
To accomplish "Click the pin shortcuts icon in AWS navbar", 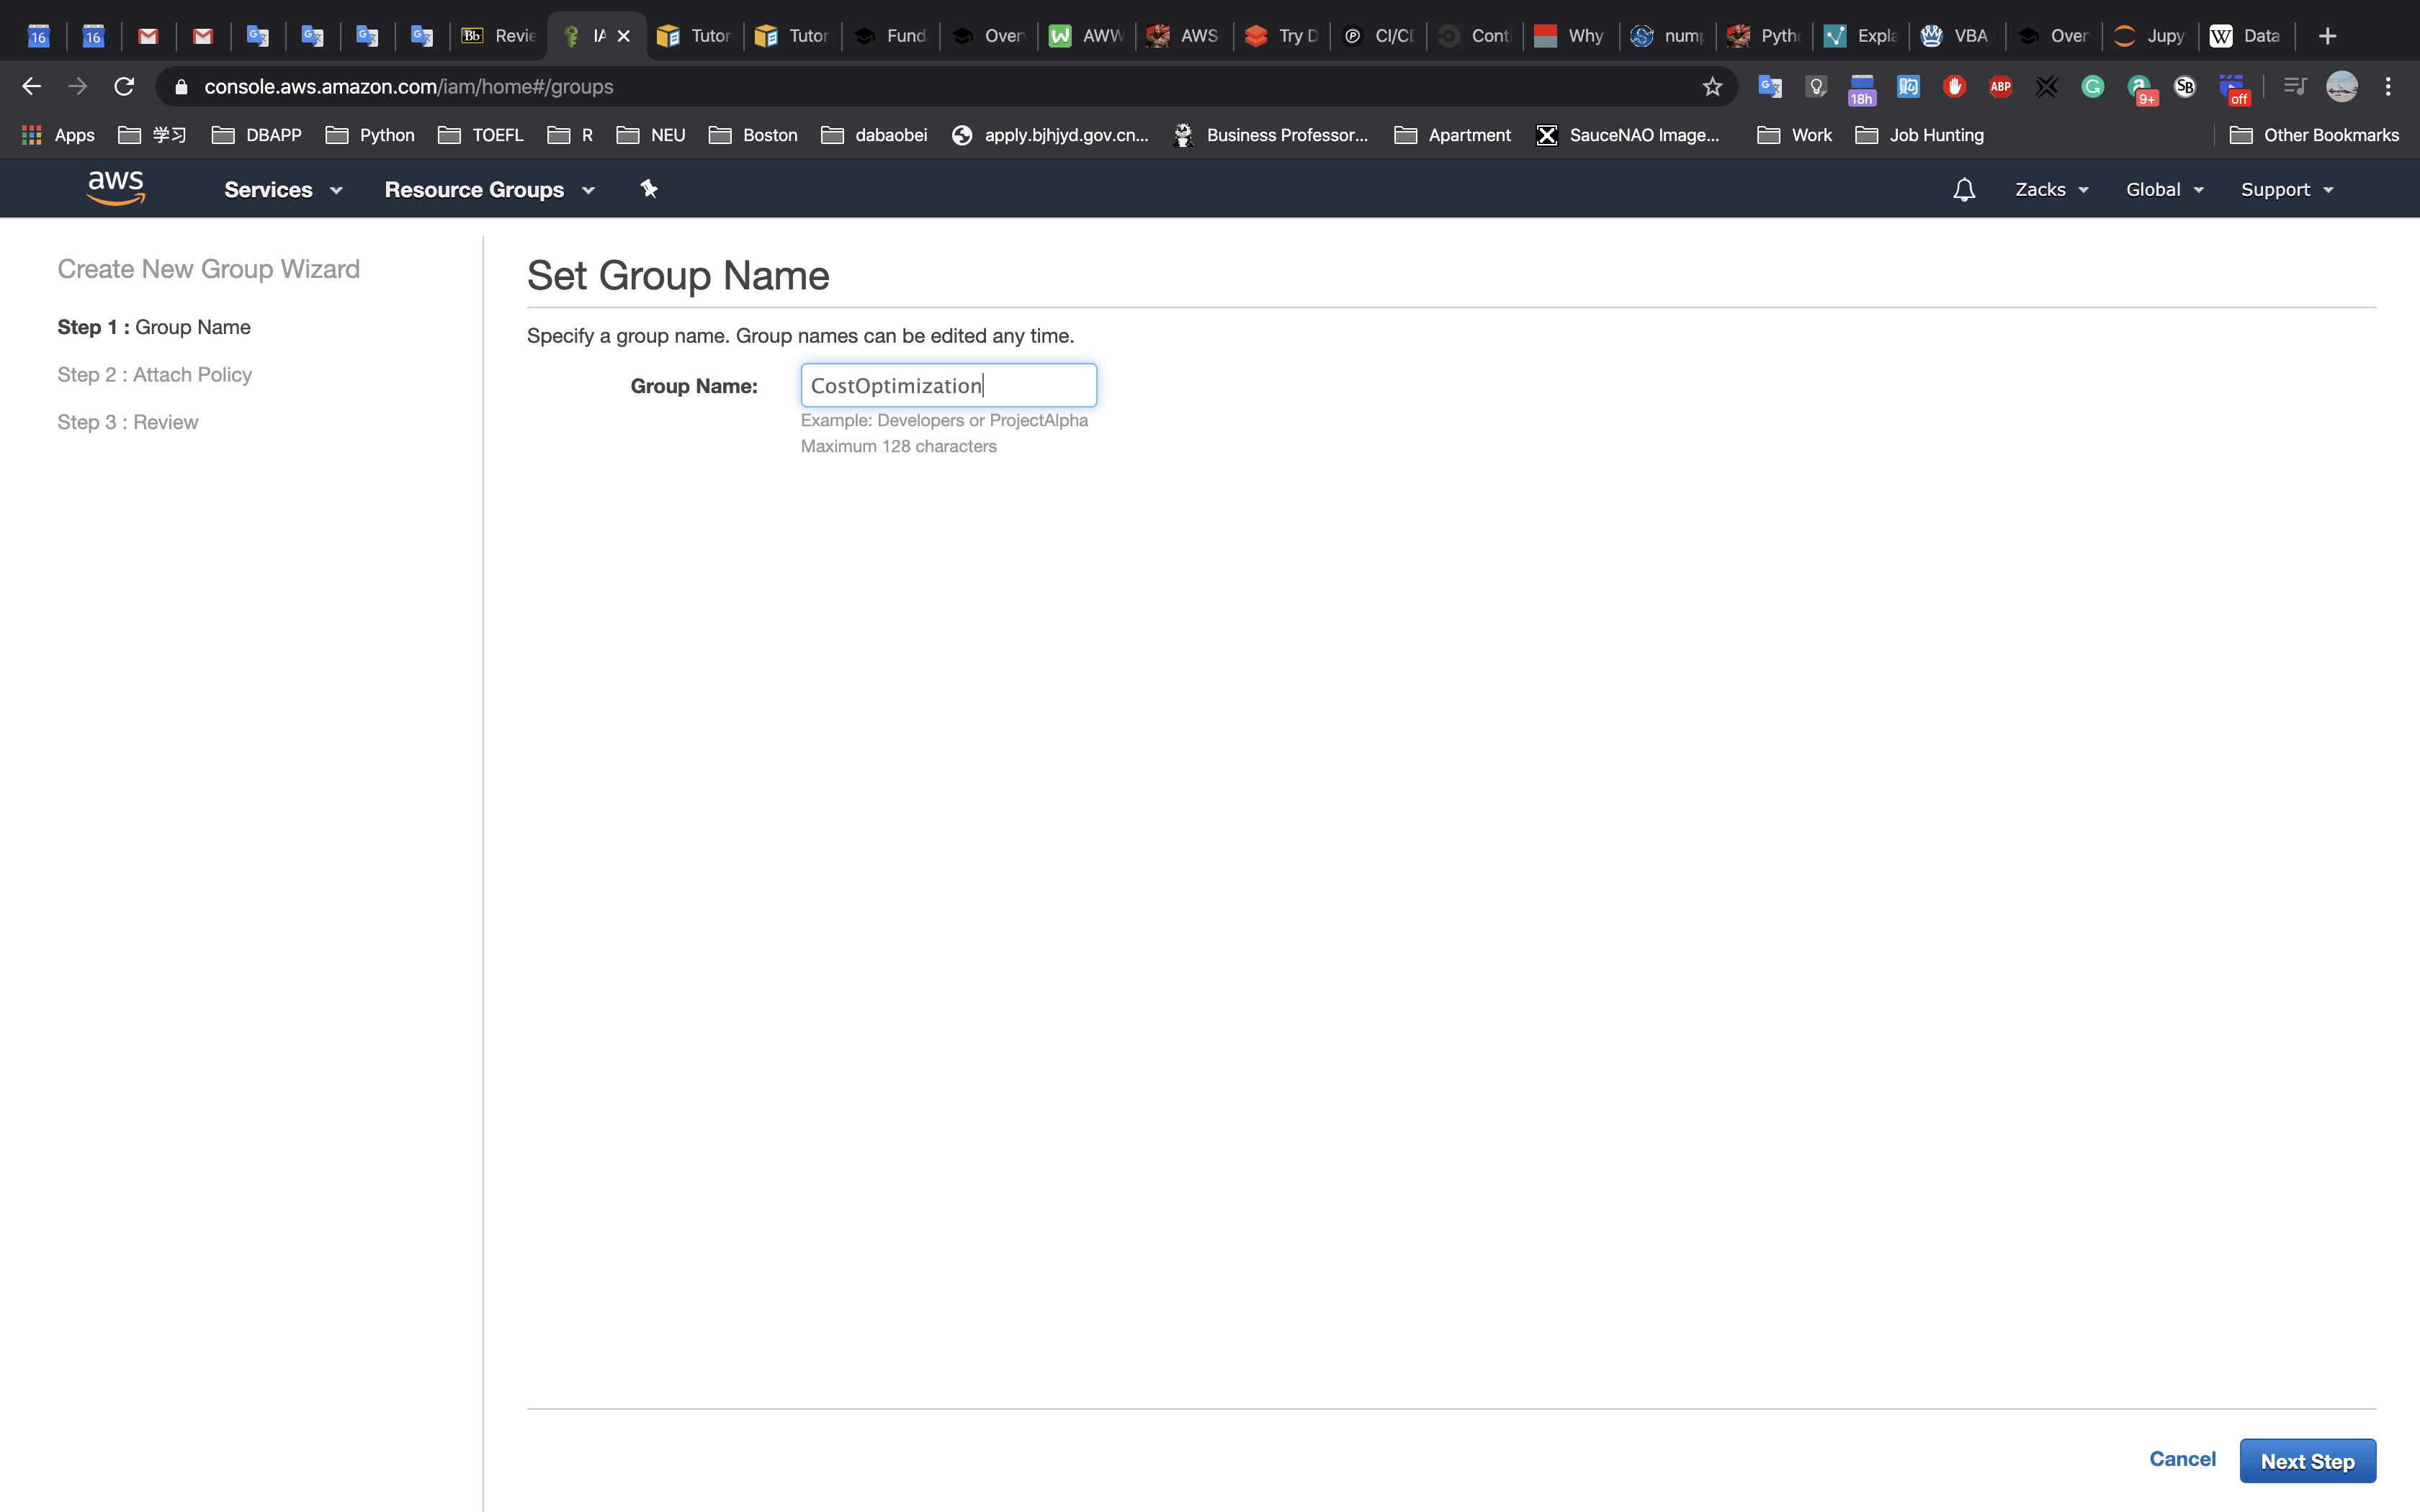I will 649,189.
